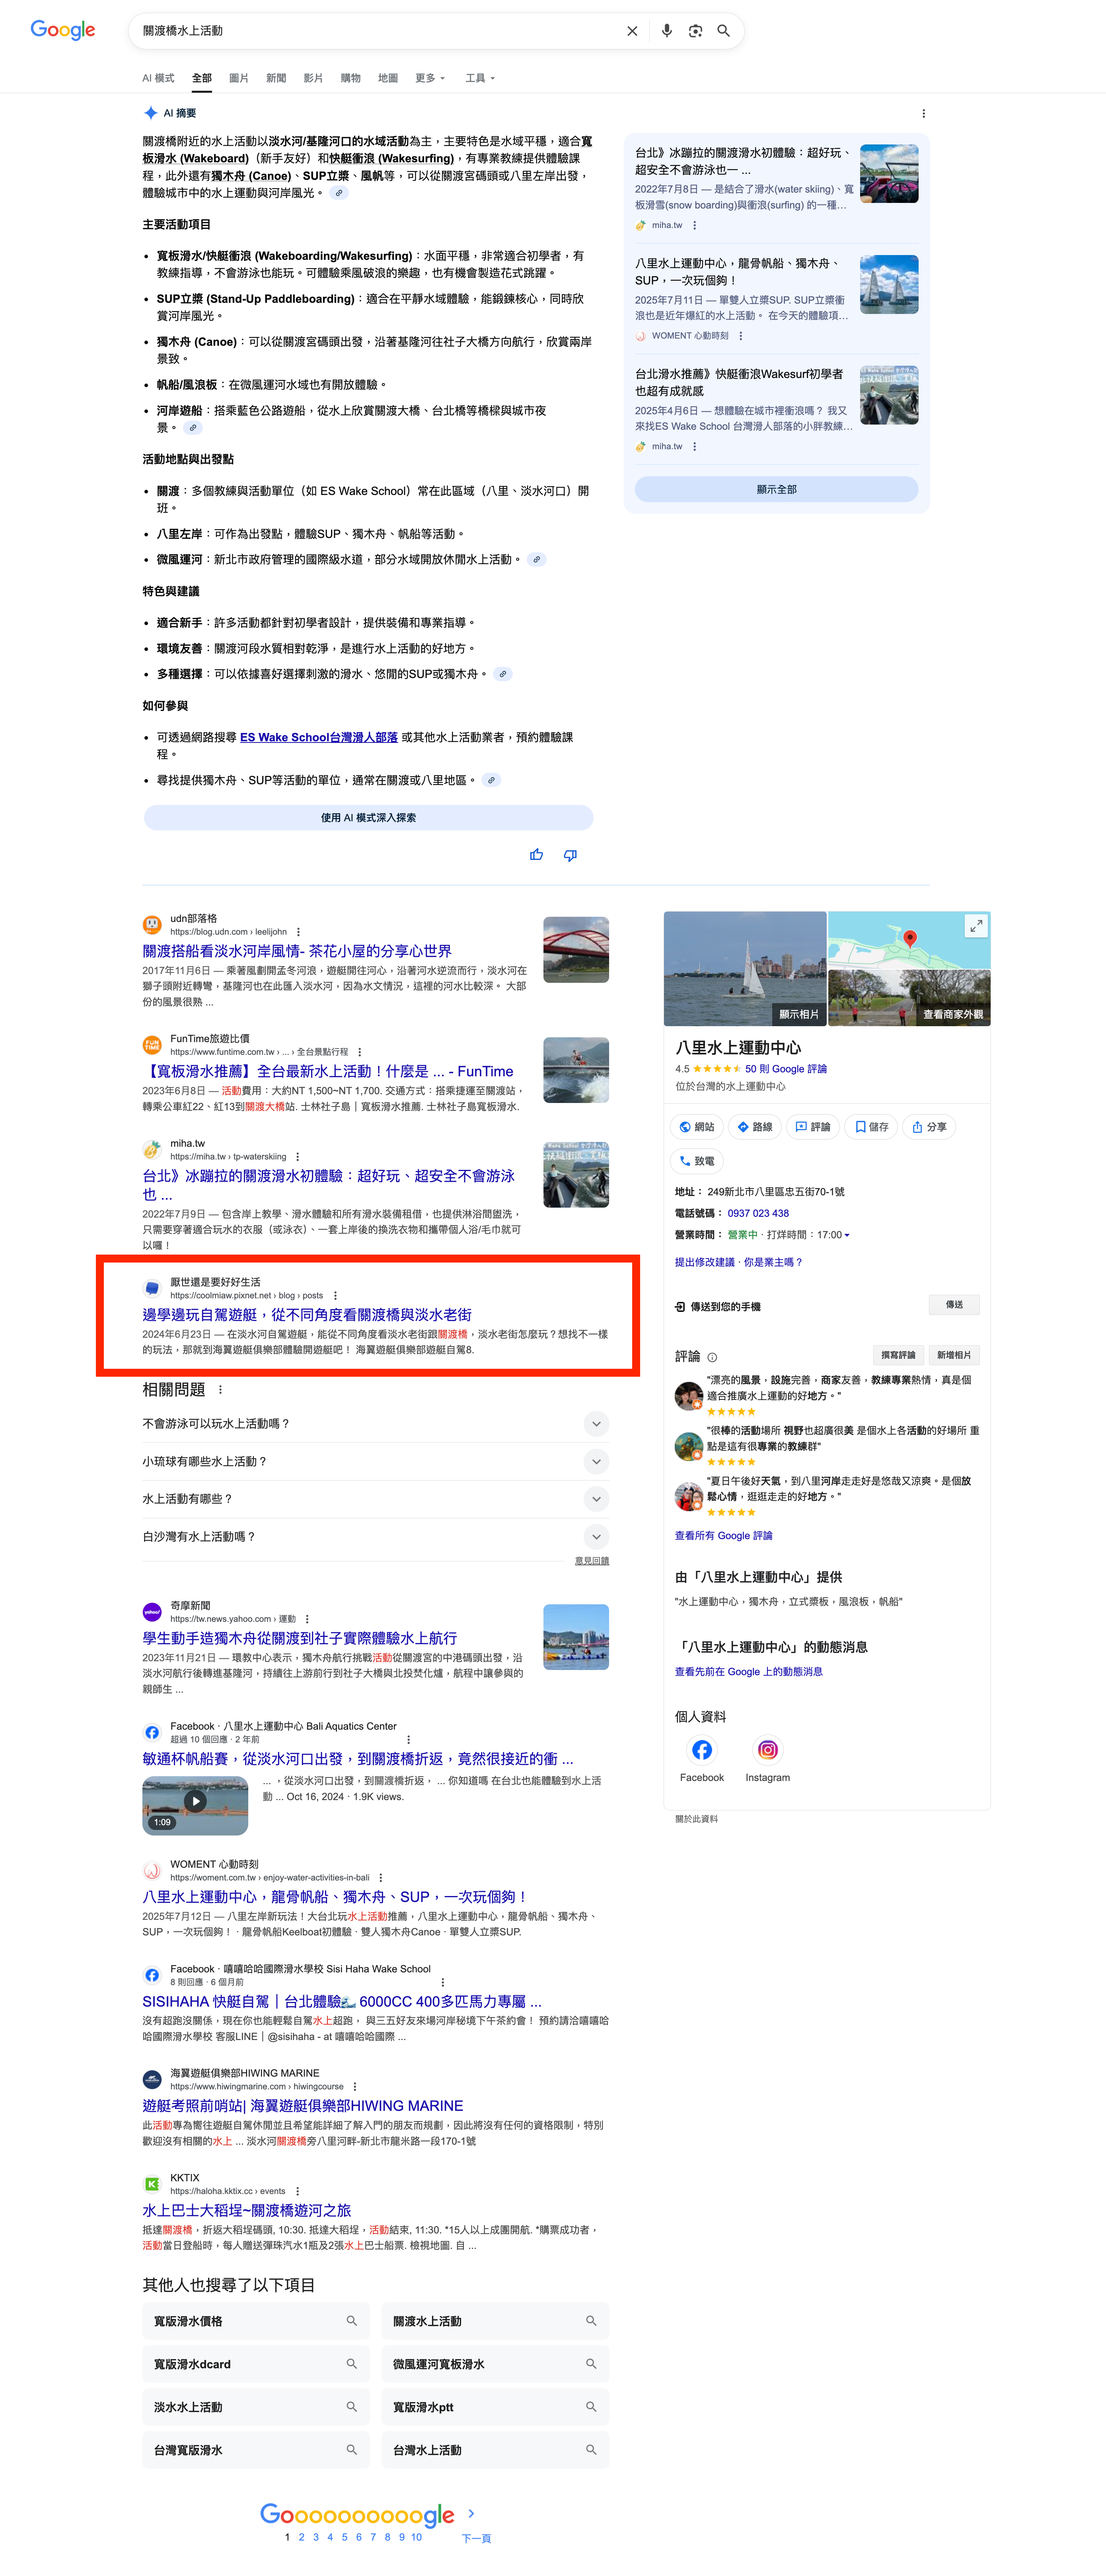Open AI summary three-dot options menu
This screenshot has width=1106, height=2576.
[x=923, y=113]
